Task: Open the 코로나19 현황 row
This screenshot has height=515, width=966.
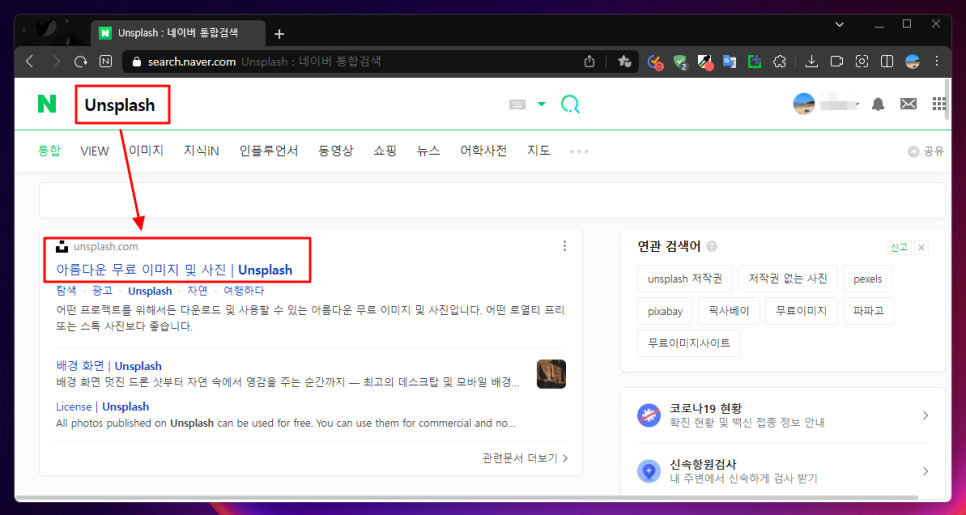Action: click(x=783, y=415)
